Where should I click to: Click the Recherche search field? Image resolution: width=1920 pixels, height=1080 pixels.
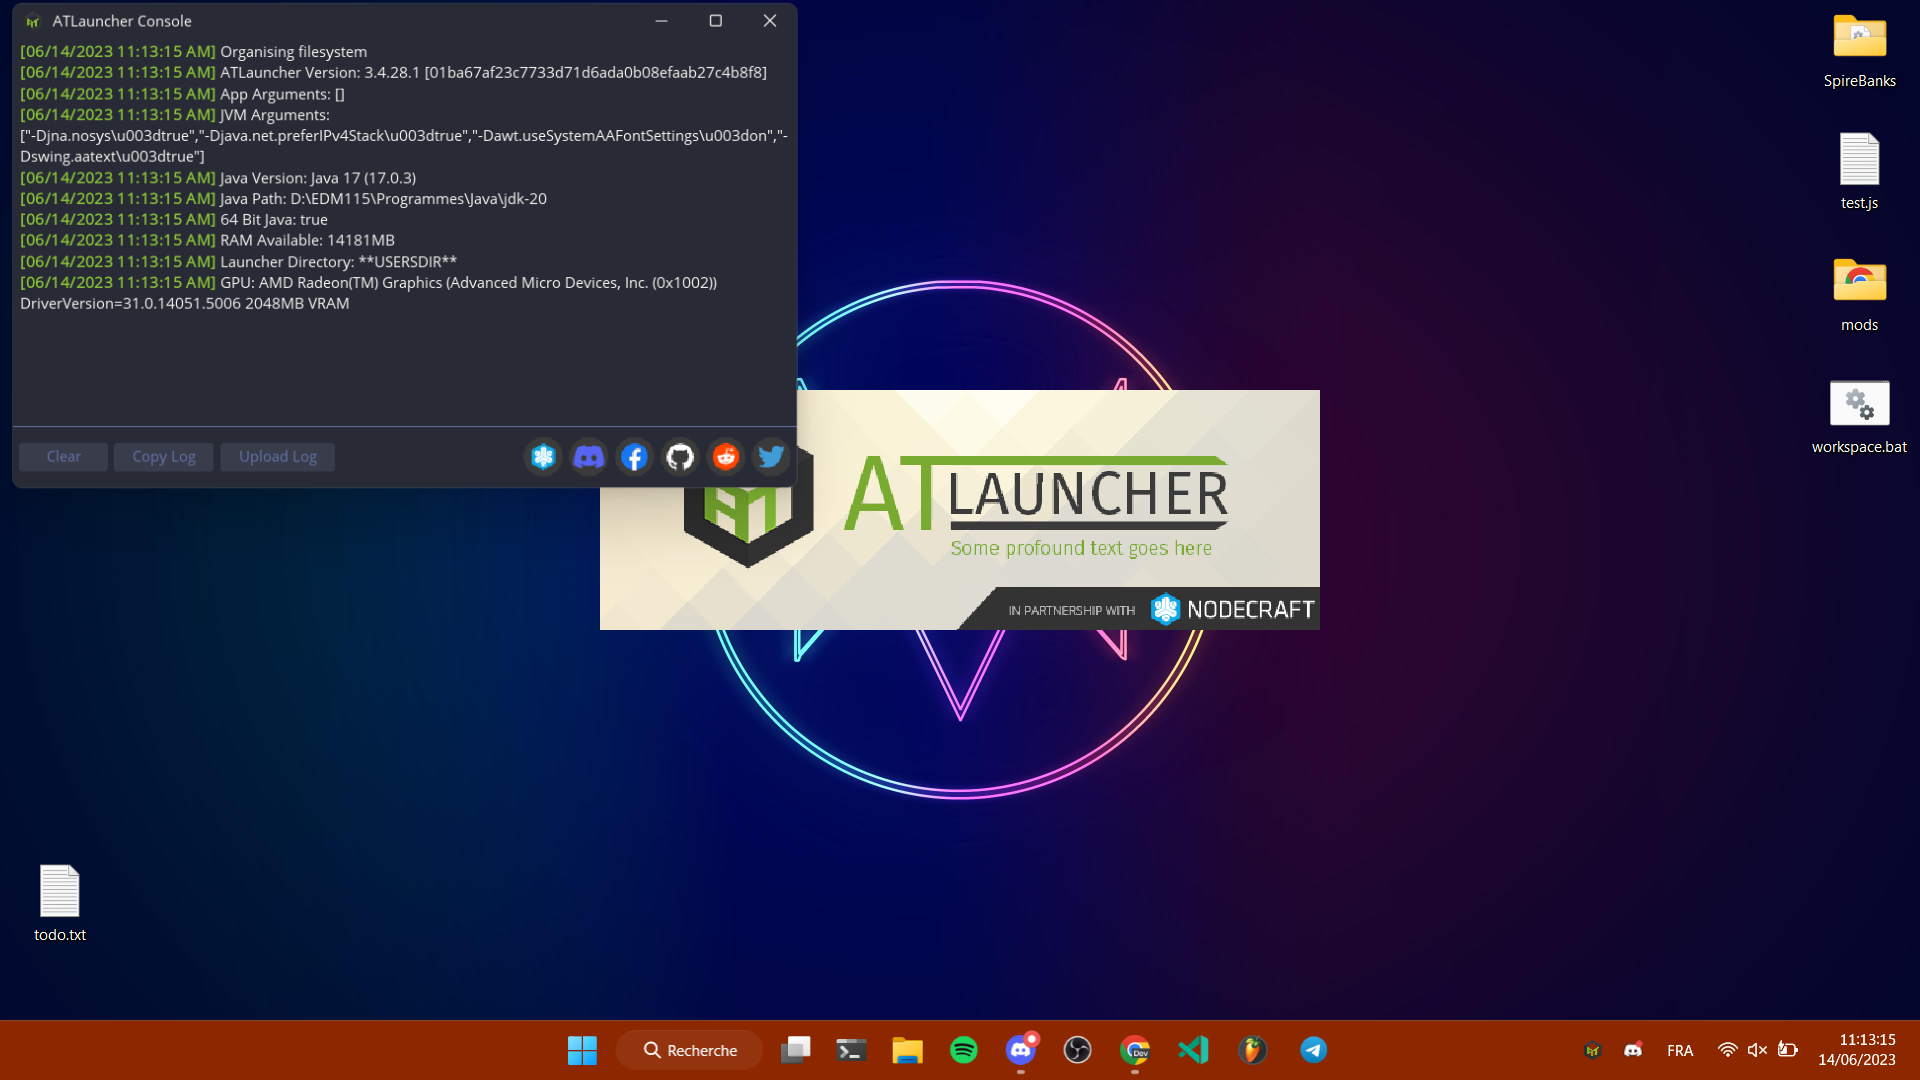(x=689, y=1050)
